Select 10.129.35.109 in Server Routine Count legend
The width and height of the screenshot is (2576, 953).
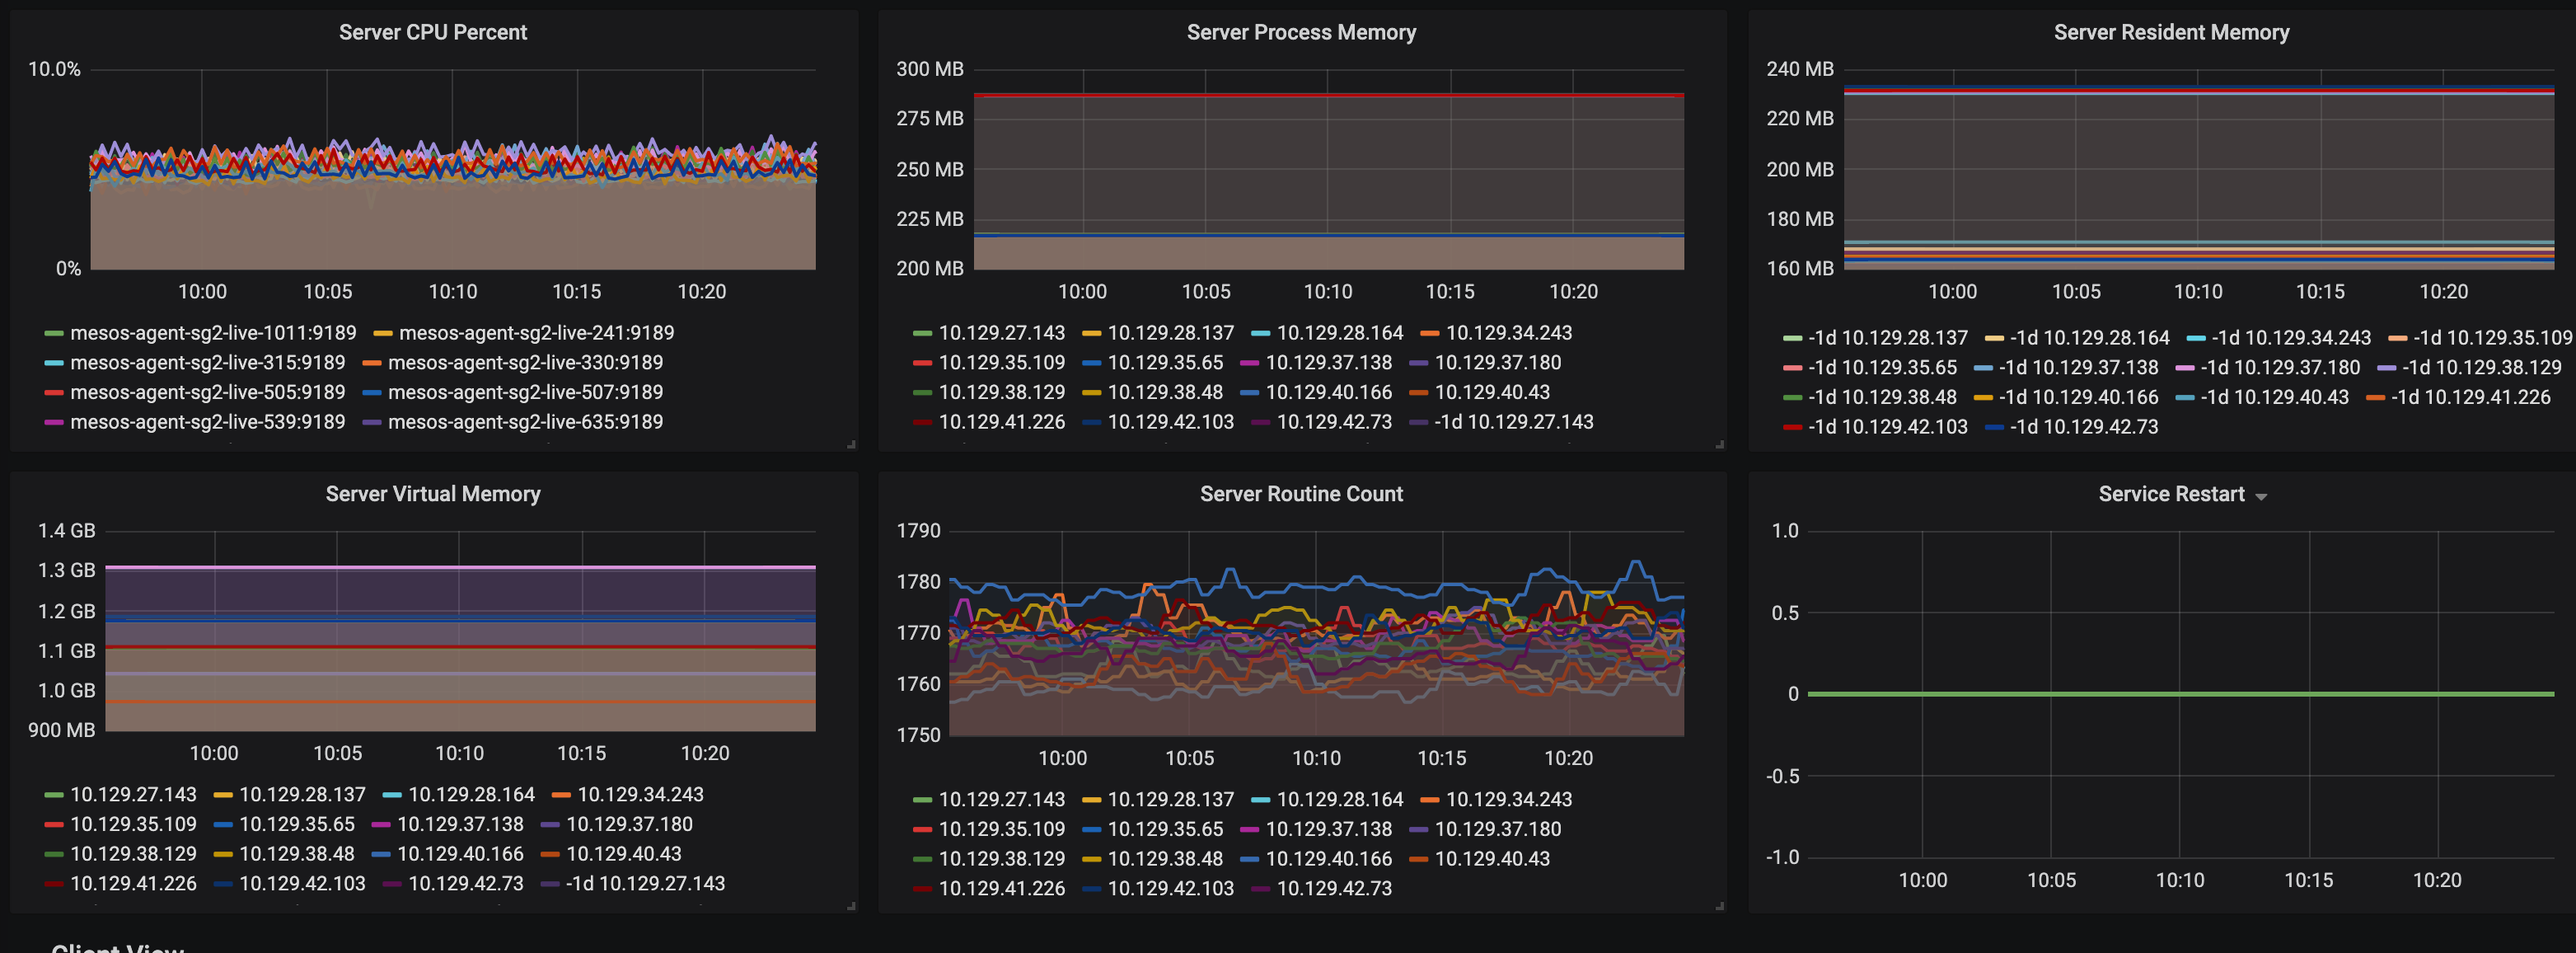[1002, 830]
